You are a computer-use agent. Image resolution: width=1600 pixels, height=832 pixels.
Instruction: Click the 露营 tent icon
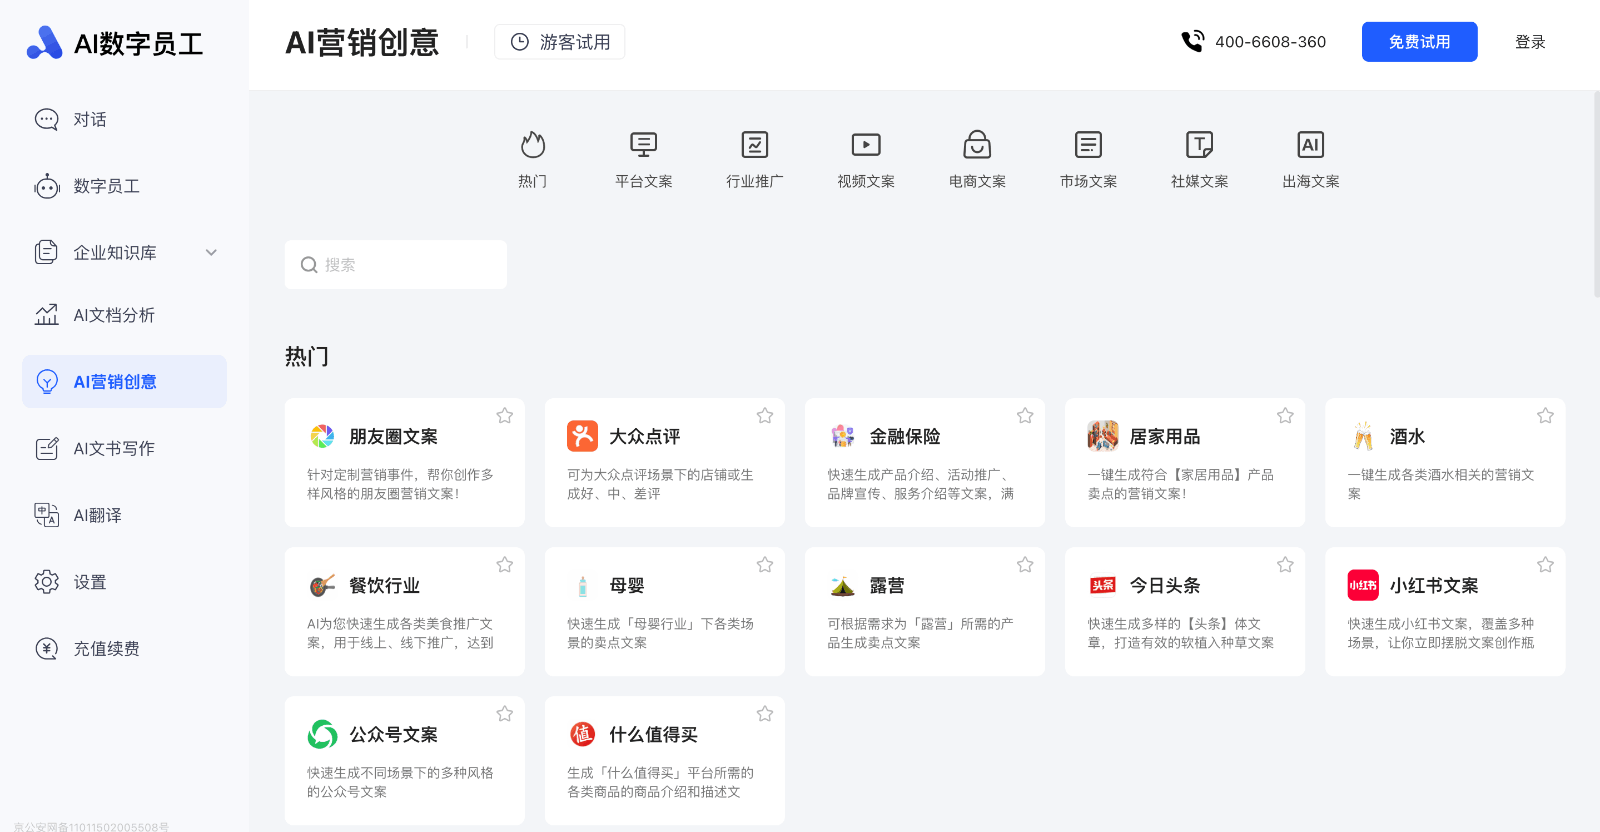point(843,585)
